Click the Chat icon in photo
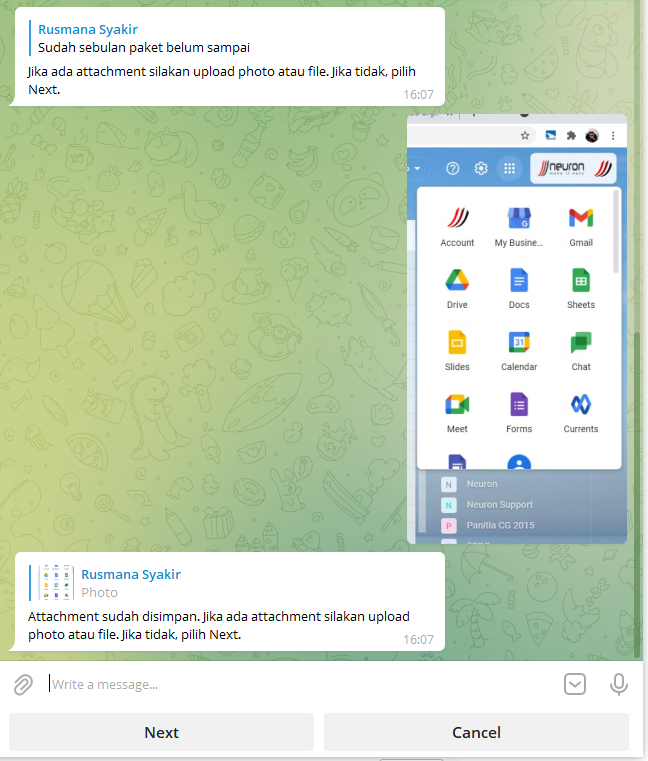Viewport: 648px width, 761px height. (581, 343)
